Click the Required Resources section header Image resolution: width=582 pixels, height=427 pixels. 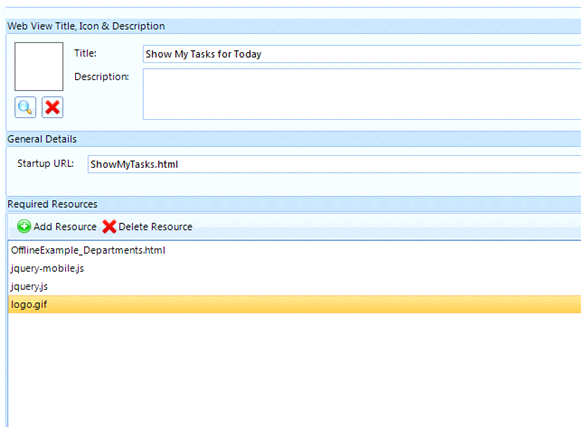[x=294, y=204]
